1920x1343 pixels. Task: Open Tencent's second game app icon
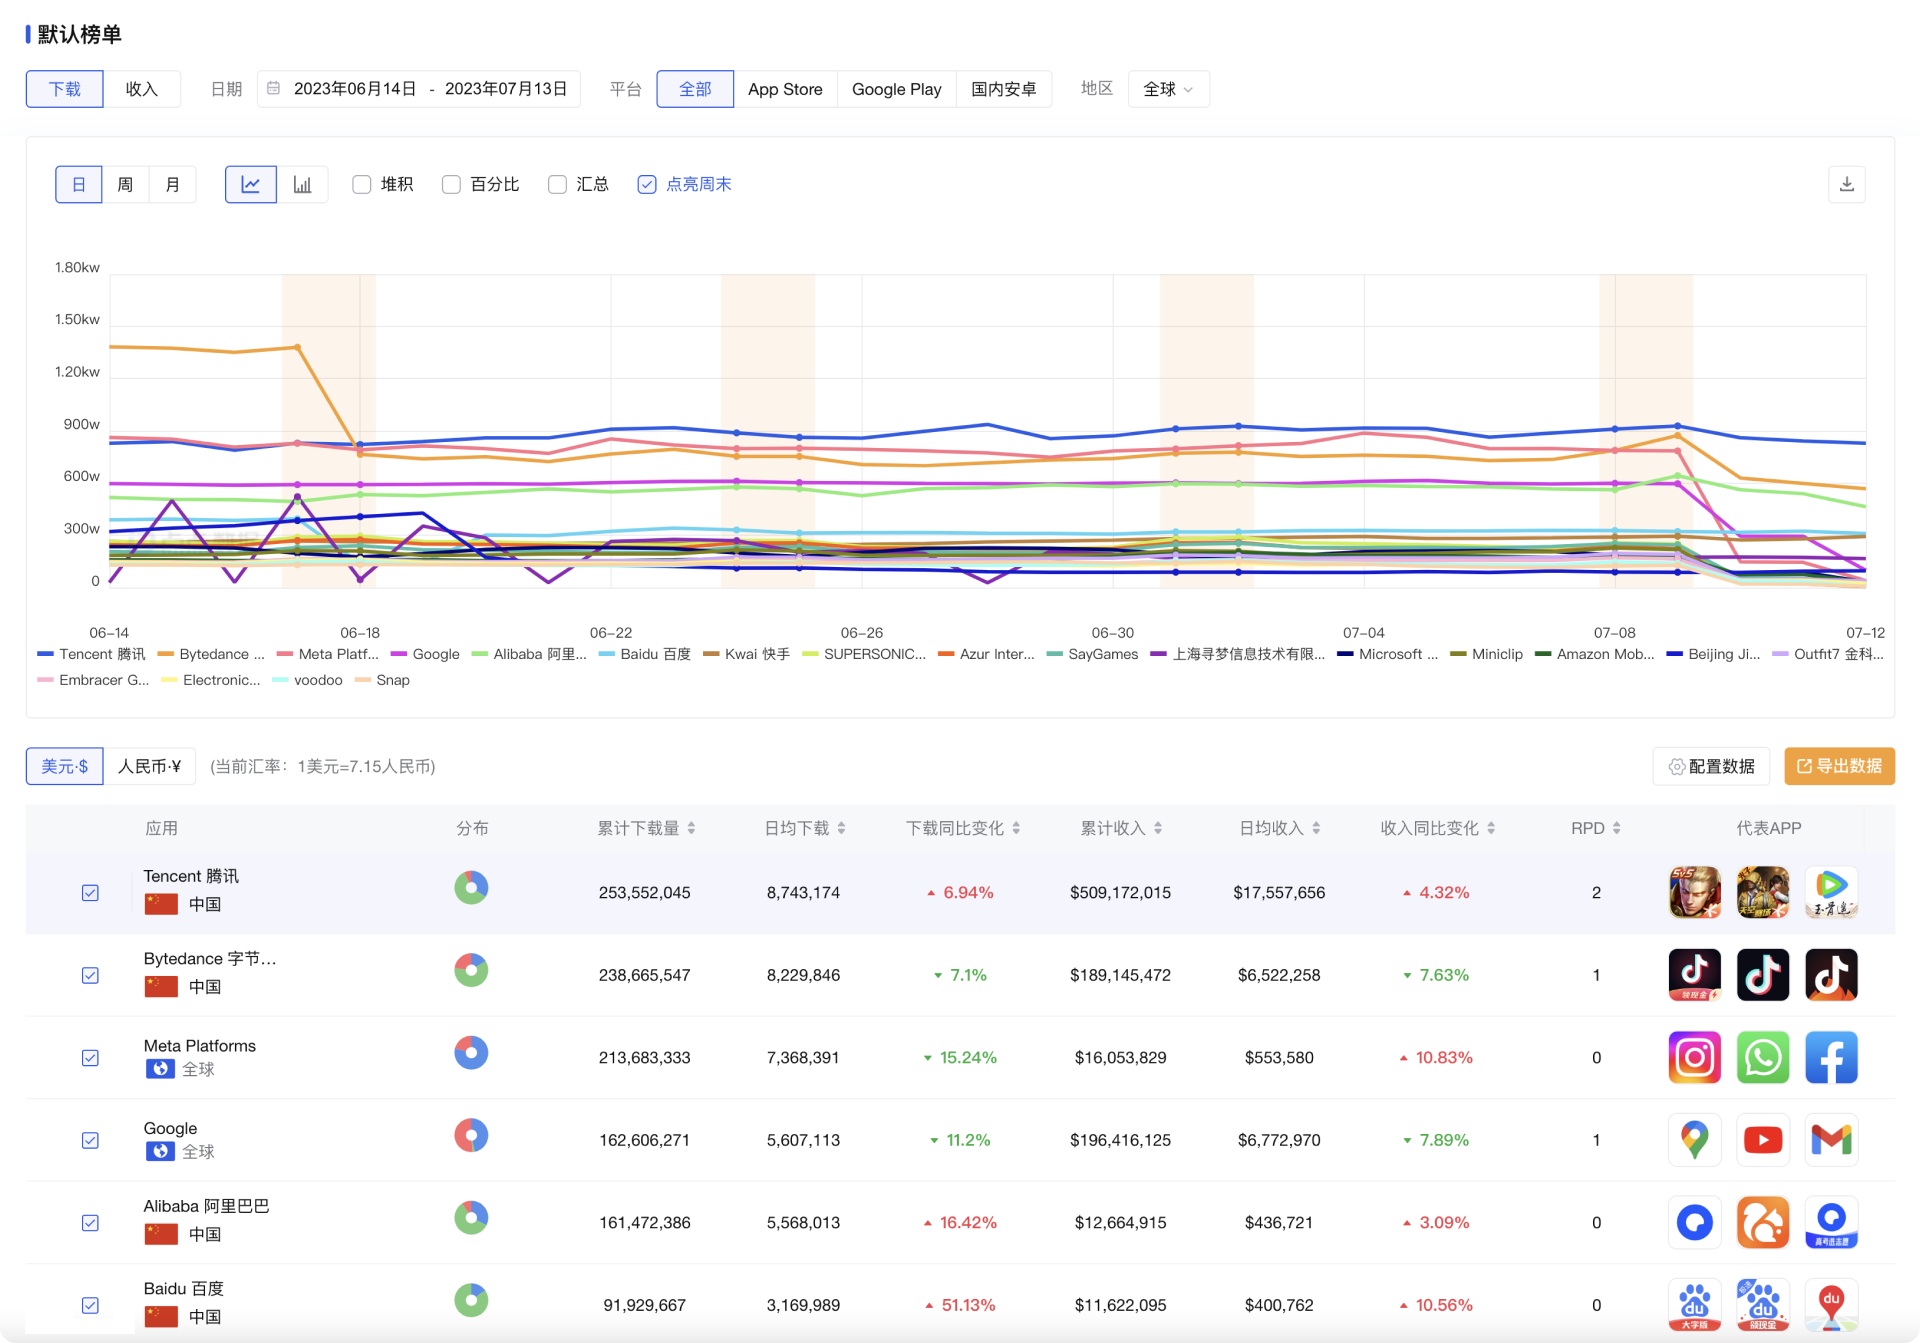(1762, 892)
